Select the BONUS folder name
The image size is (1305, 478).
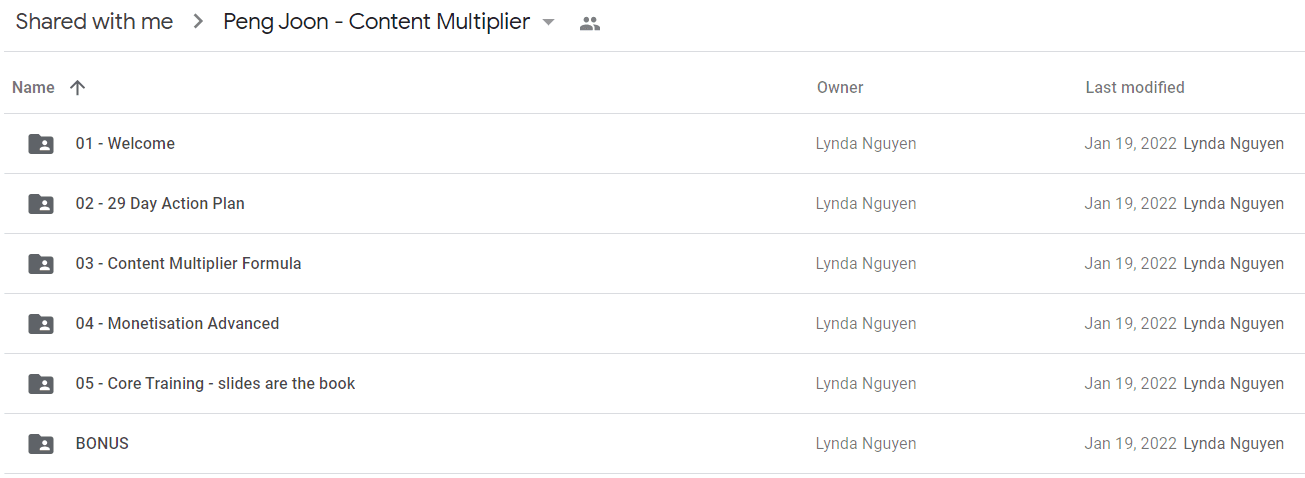[102, 444]
